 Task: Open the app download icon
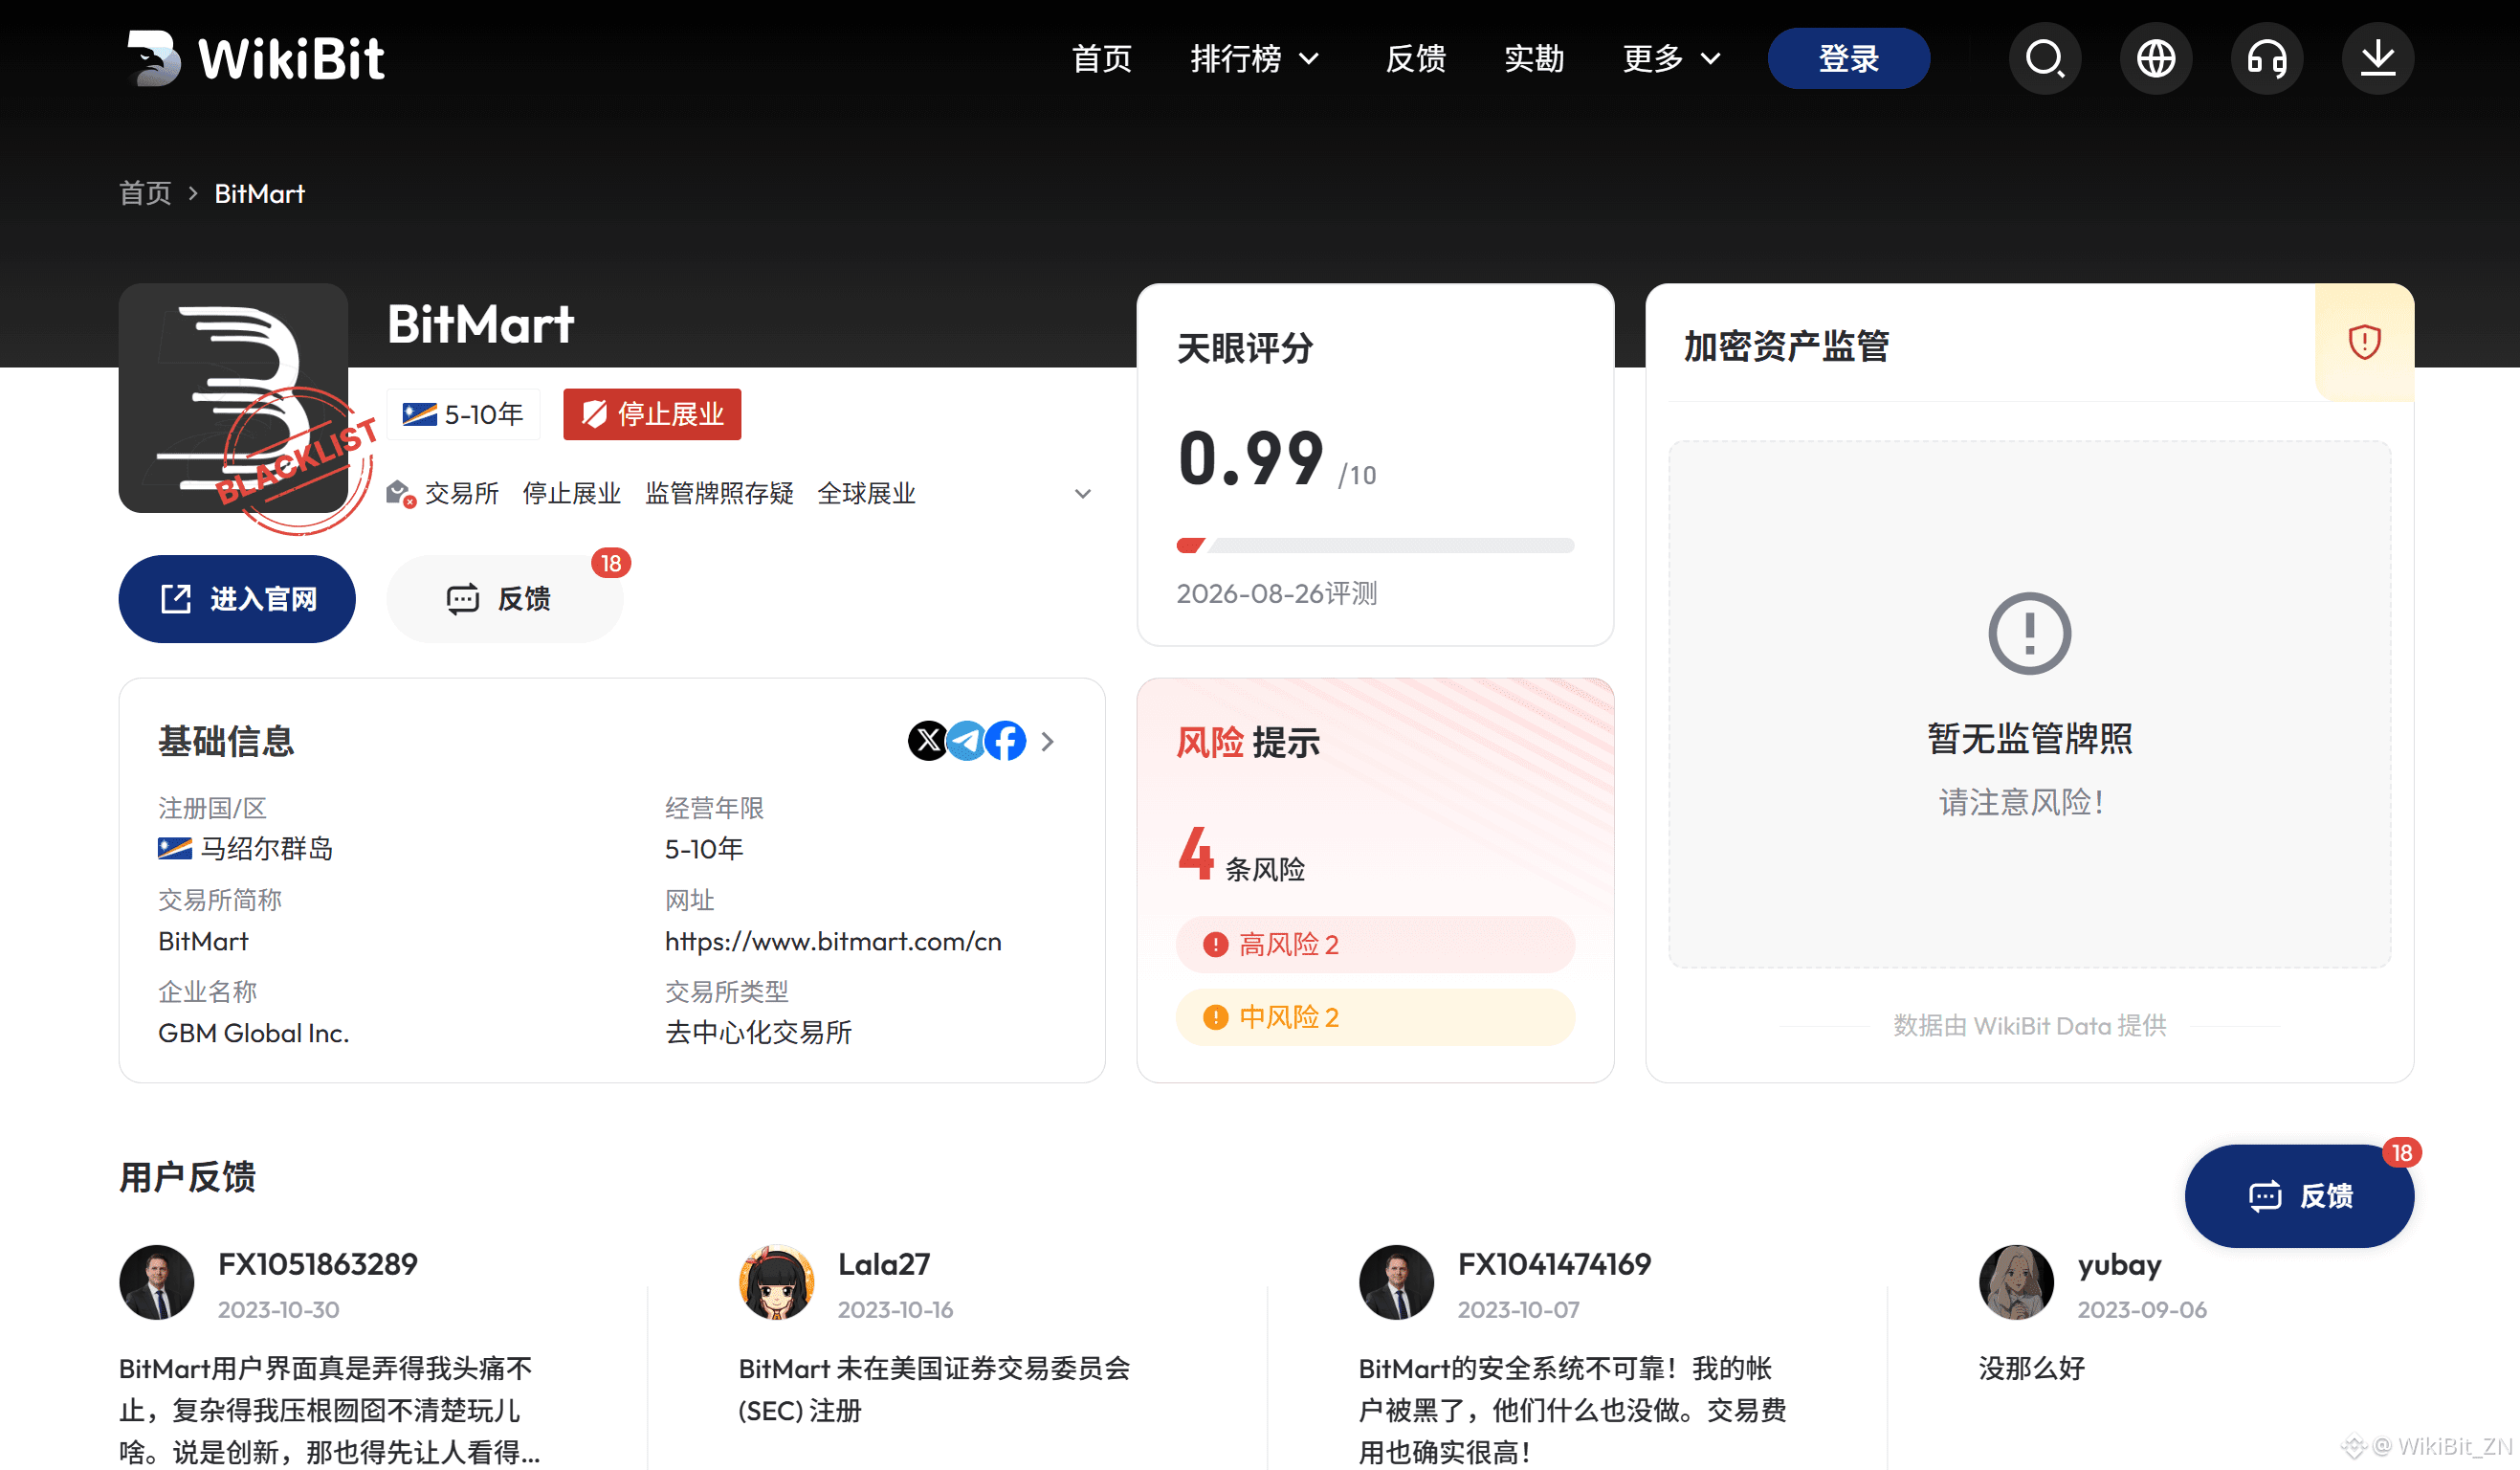(2378, 58)
